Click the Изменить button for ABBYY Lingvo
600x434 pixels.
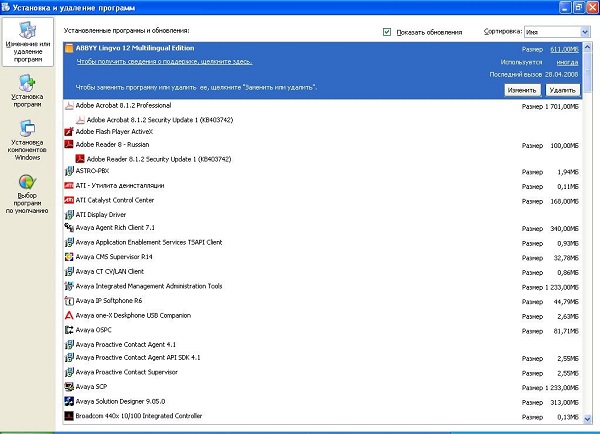tap(522, 90)
